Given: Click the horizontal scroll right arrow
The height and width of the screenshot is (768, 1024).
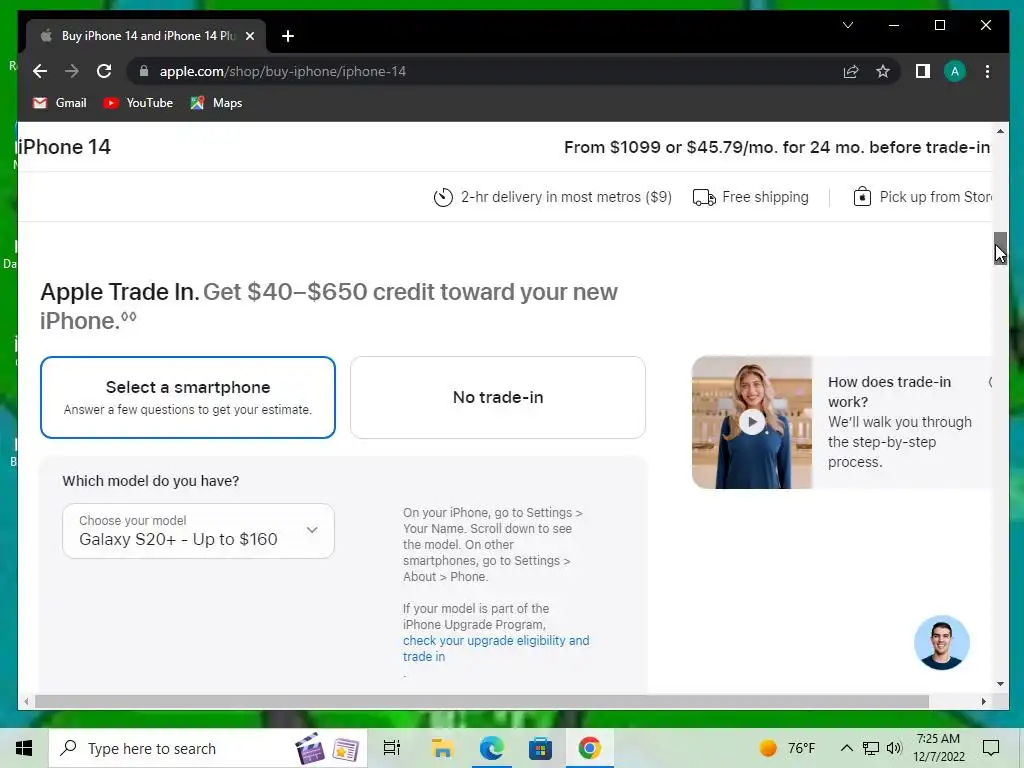Looking at the screenshot, I should point(984,701).
